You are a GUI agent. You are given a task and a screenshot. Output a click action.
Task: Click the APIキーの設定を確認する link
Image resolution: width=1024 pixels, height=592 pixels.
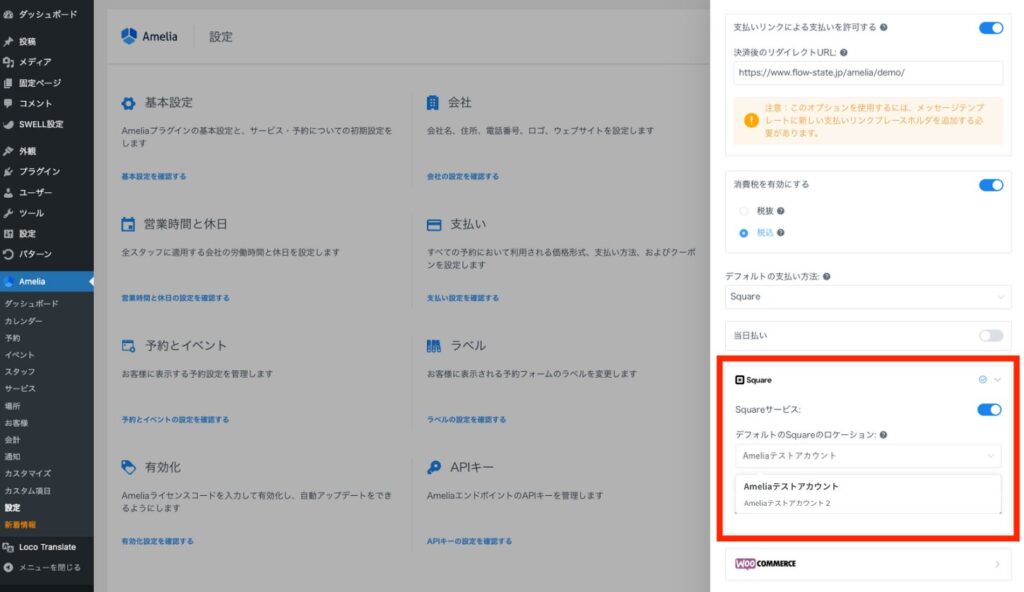pos(469,541)
